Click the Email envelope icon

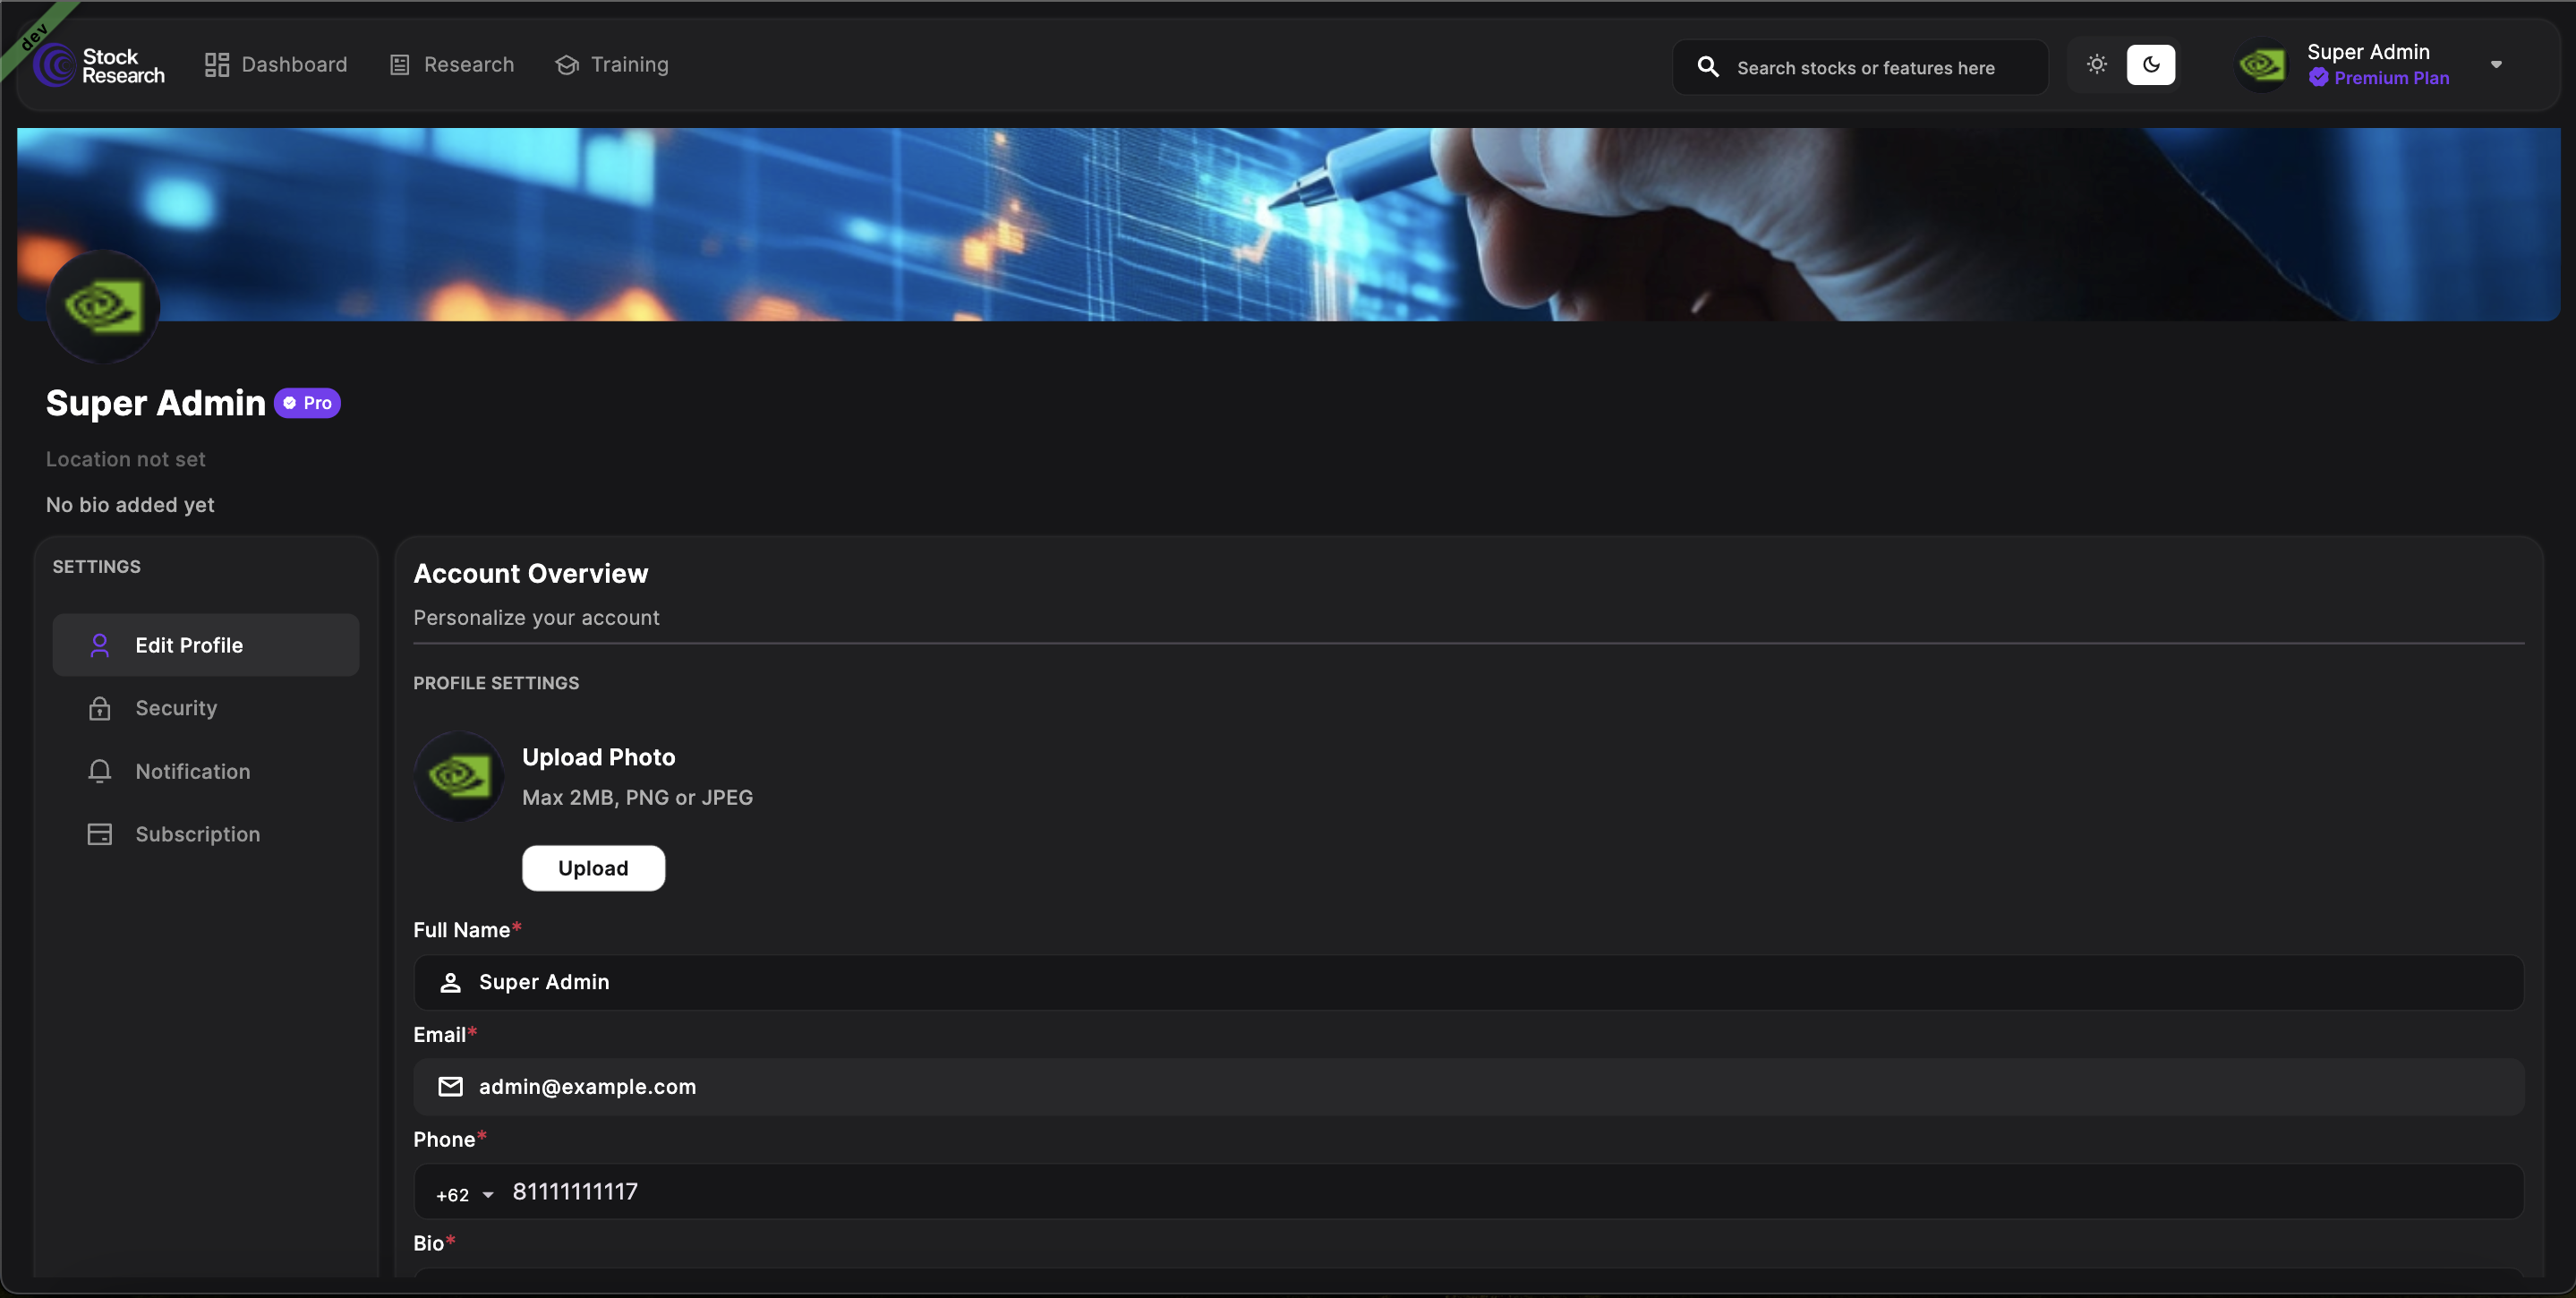451,1087
